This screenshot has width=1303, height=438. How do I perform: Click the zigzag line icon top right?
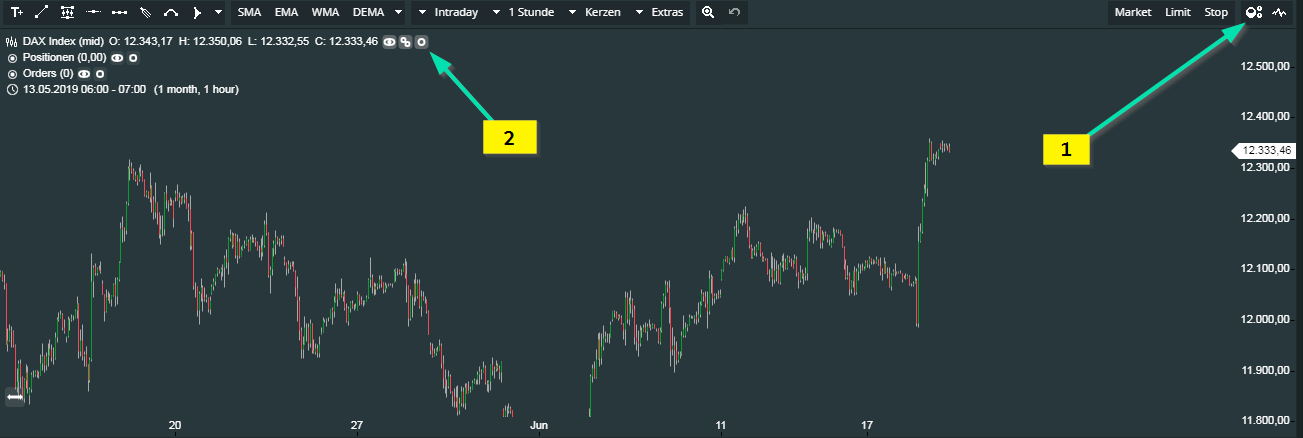click(x=1279, y=13)
